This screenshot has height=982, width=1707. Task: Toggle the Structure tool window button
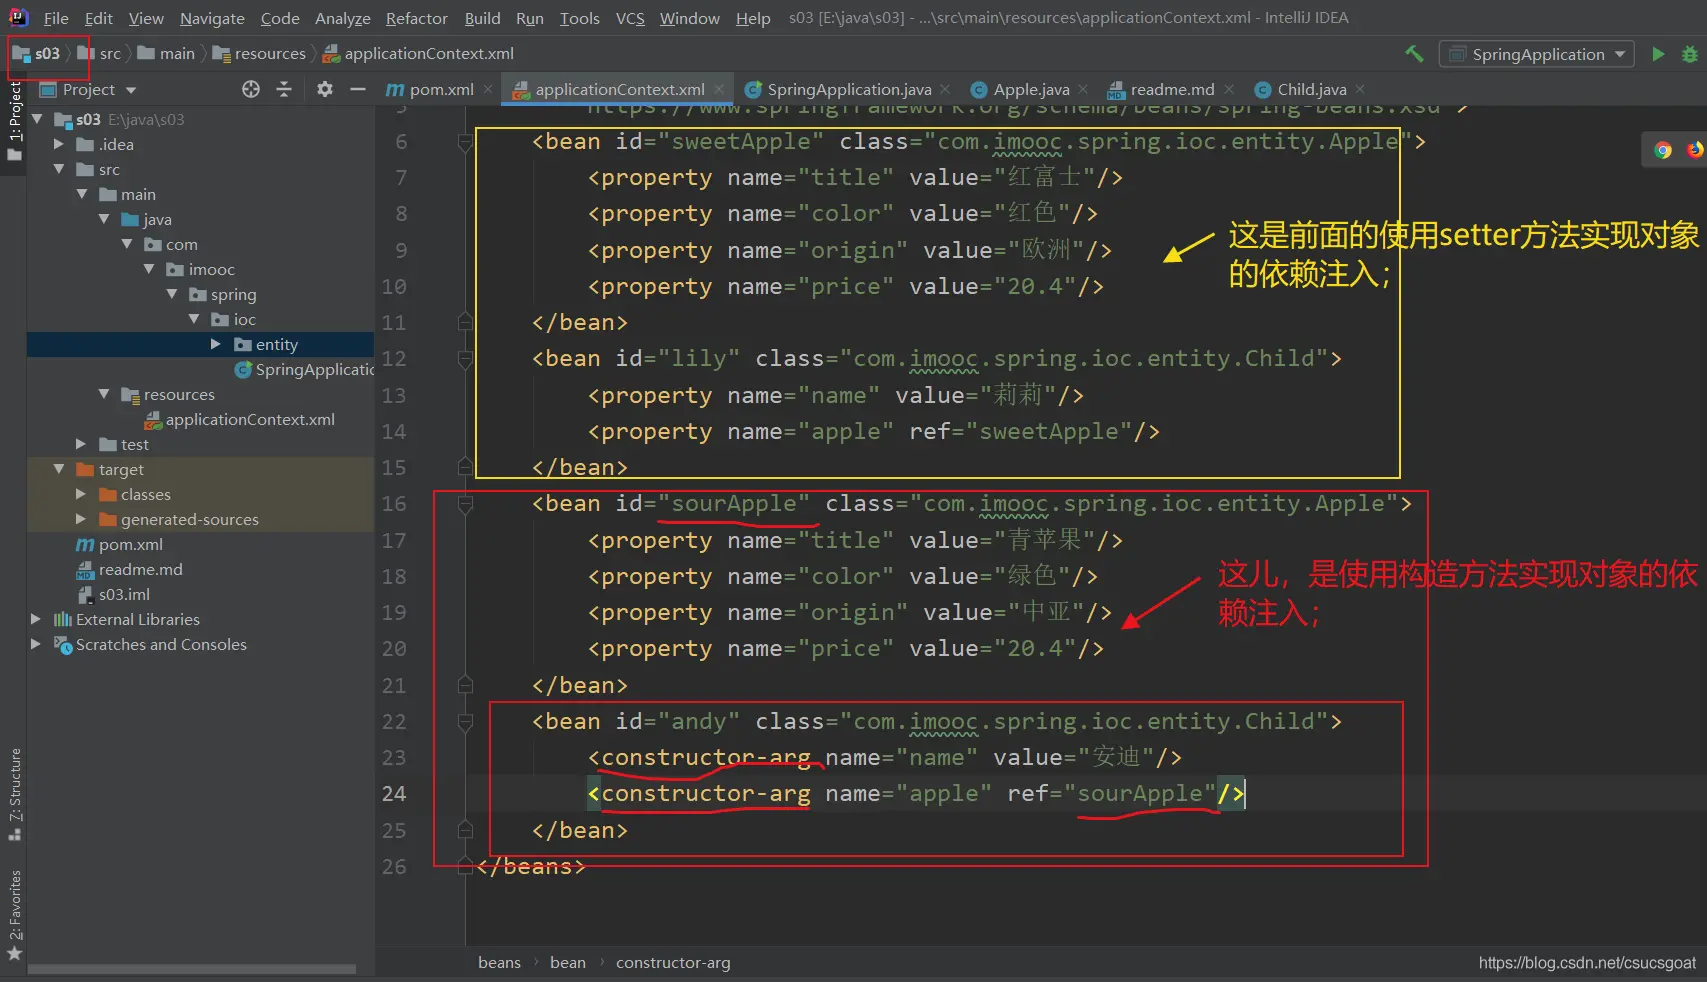[x=14, y=793]
